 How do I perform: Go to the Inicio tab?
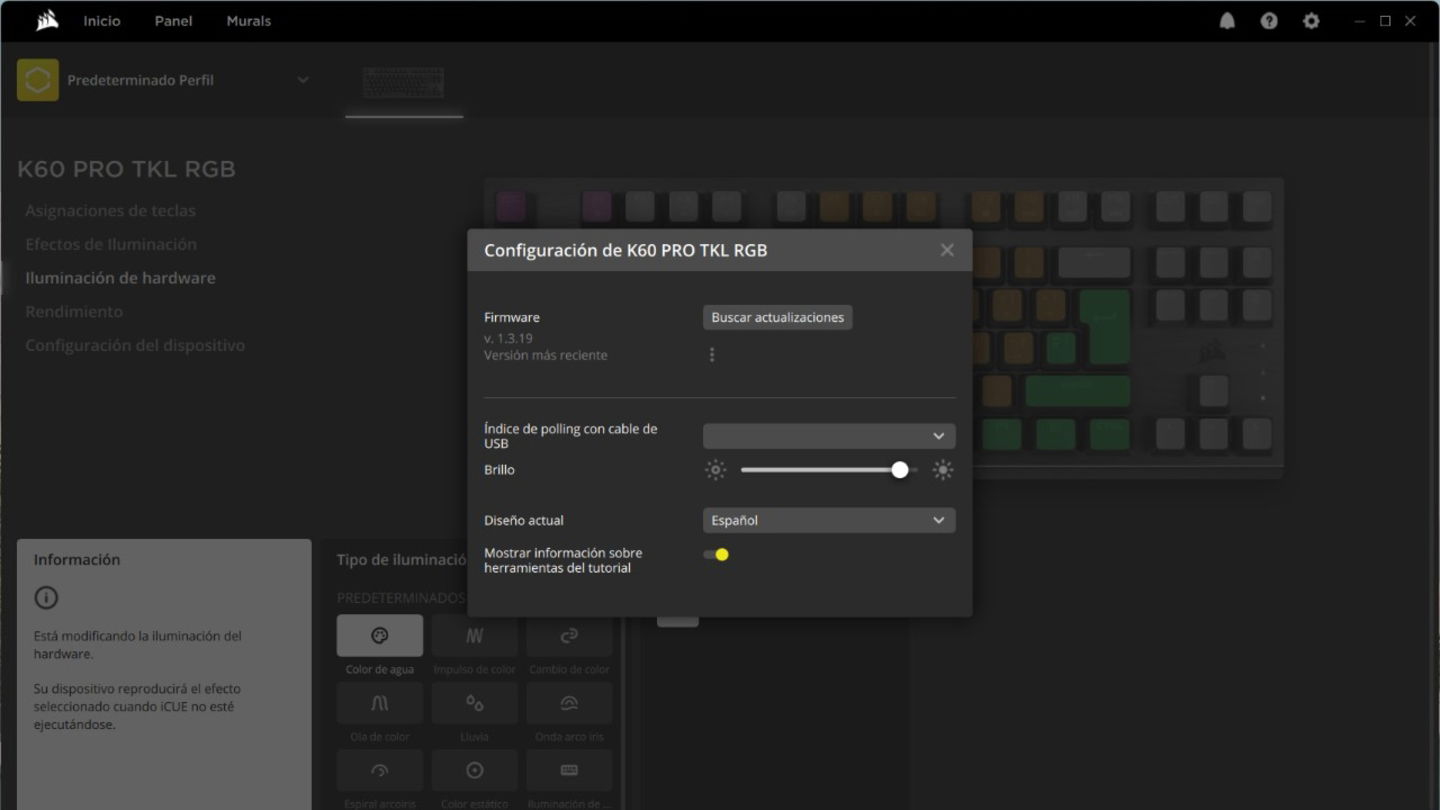[x=102, y=21]
